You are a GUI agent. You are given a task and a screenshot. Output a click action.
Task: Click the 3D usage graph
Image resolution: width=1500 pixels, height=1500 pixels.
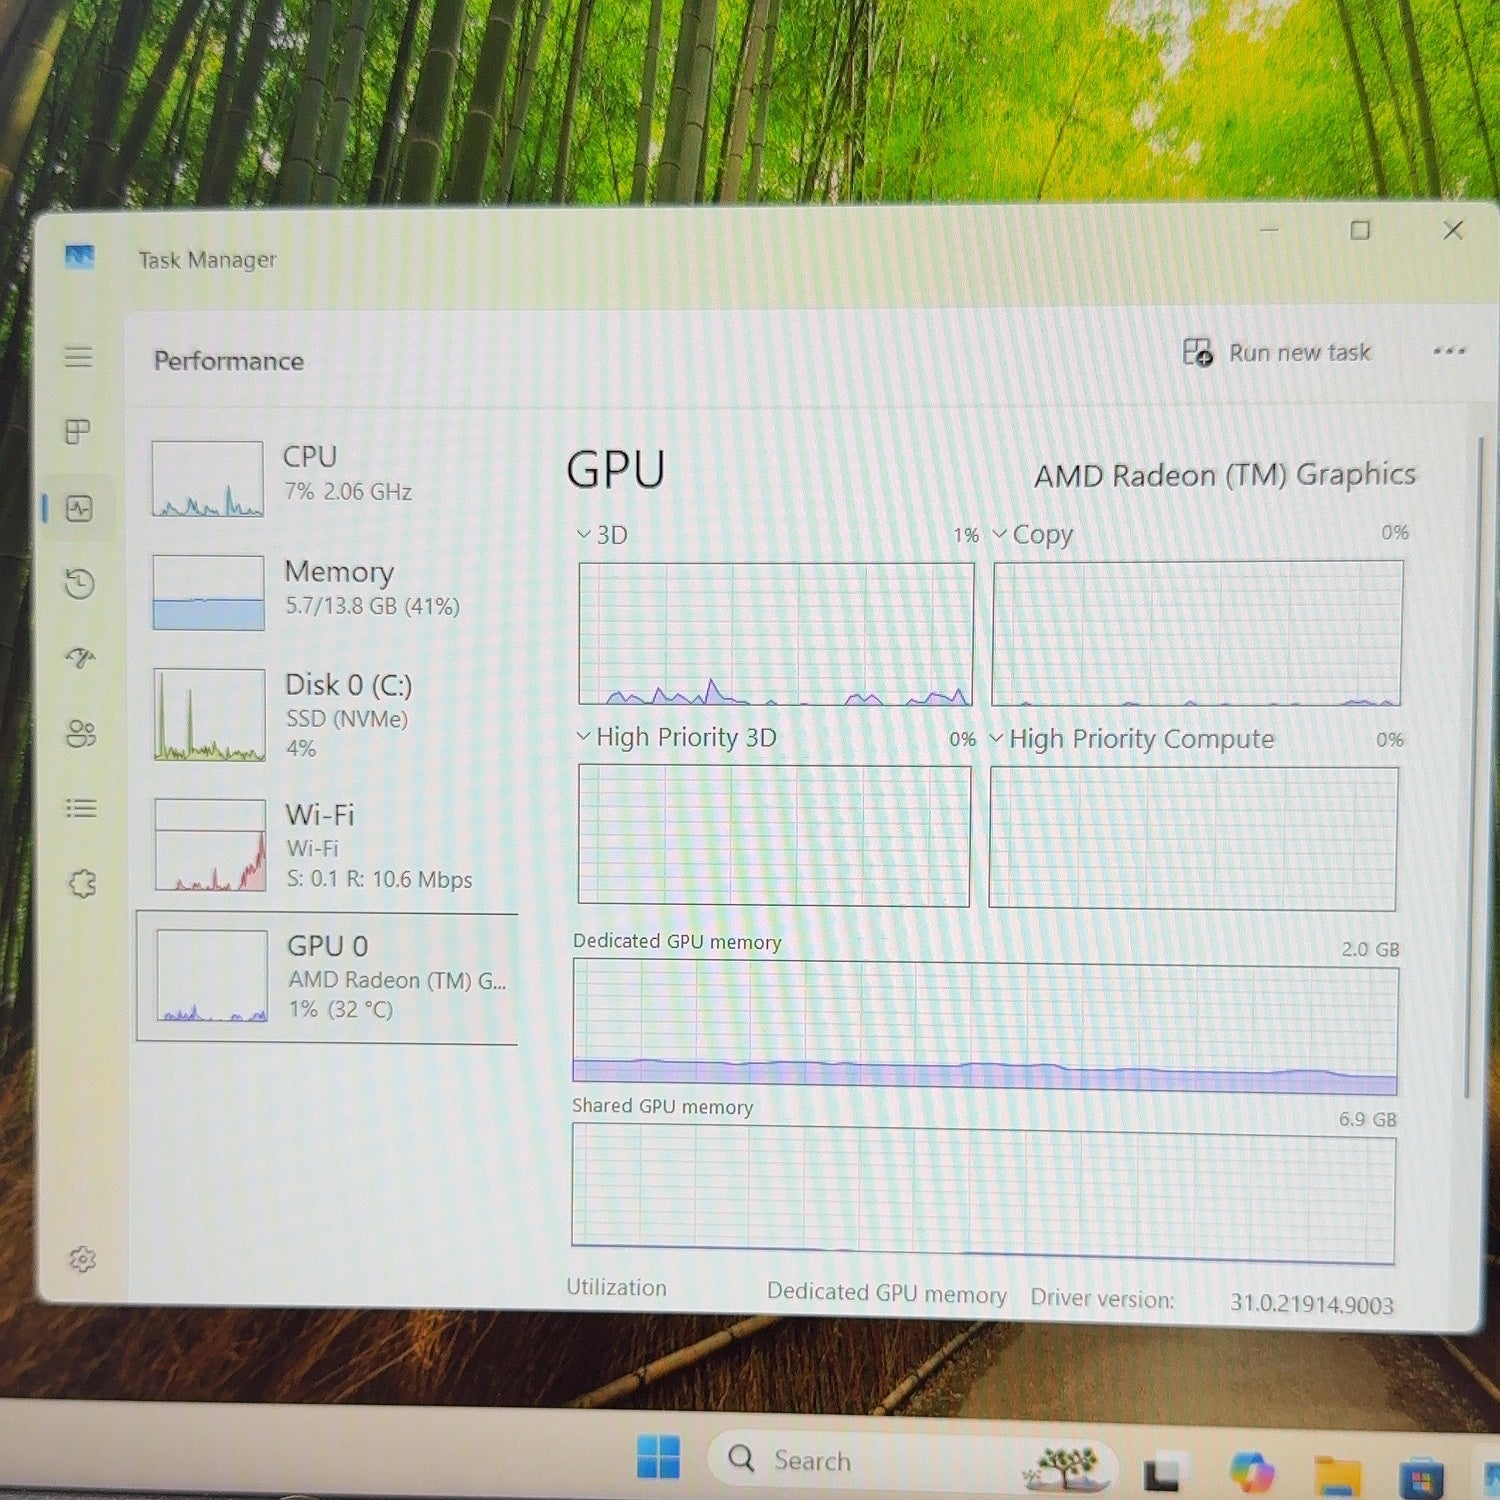[x=776, y=634]
